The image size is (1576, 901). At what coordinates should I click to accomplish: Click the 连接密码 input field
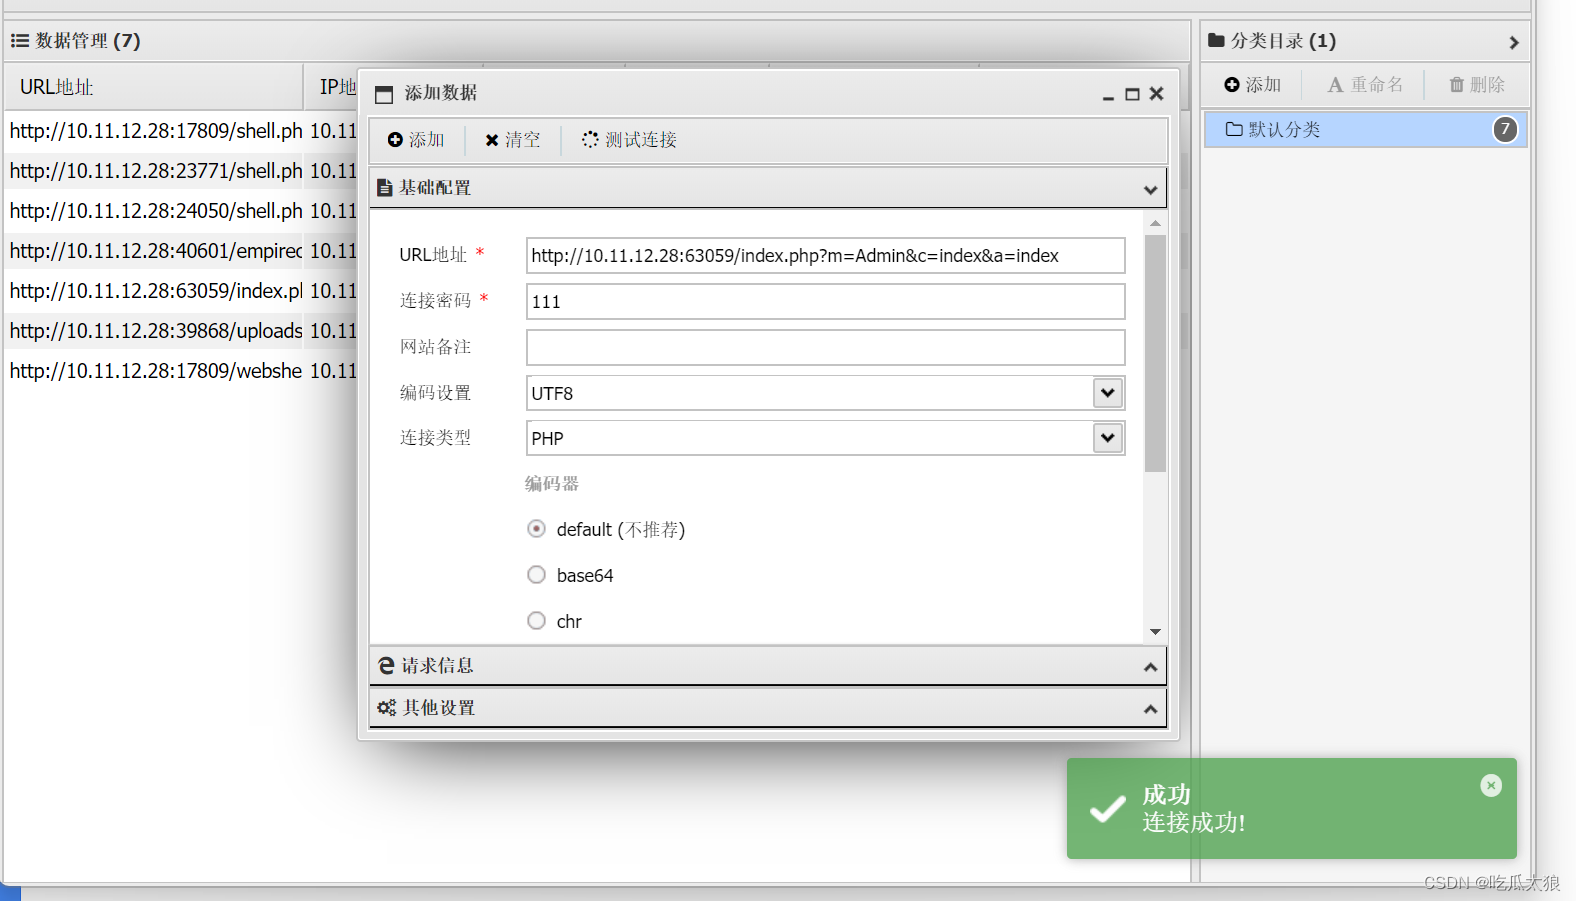click(825, 301)
